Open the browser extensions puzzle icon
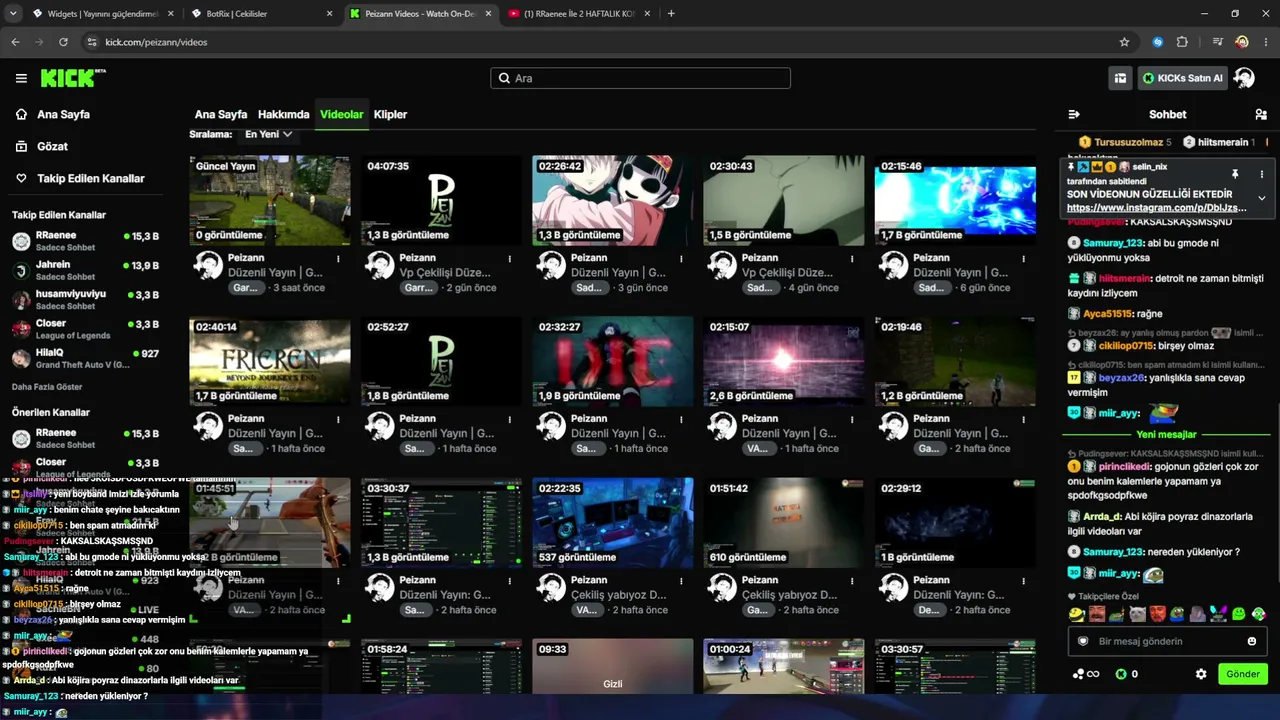Viewport: 1280px width, 720px height. pyautogui.click(x=1182, y=42)
